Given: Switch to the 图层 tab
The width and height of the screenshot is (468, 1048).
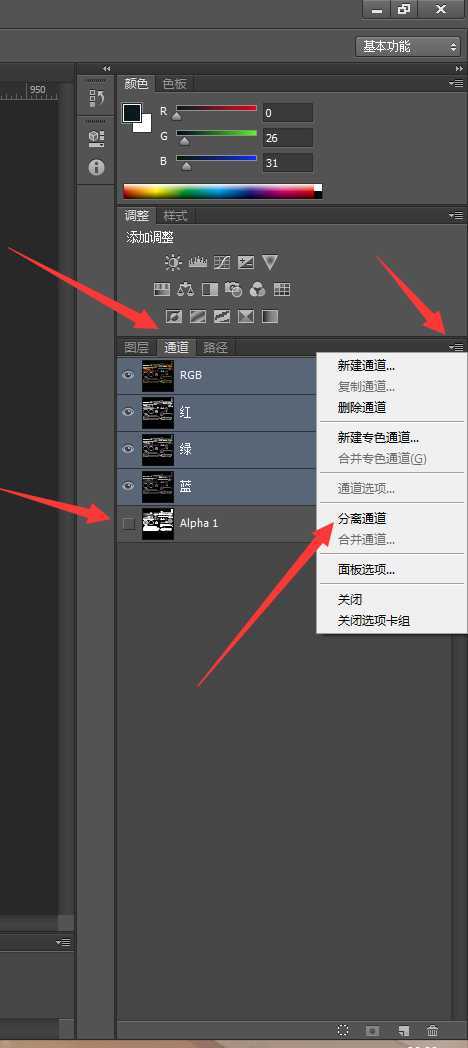Looking at the screenshot, I should click(x=136, y=347).
